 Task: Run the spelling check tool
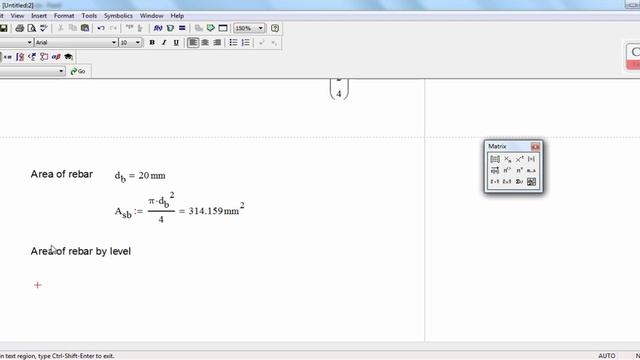pos(43,28)
